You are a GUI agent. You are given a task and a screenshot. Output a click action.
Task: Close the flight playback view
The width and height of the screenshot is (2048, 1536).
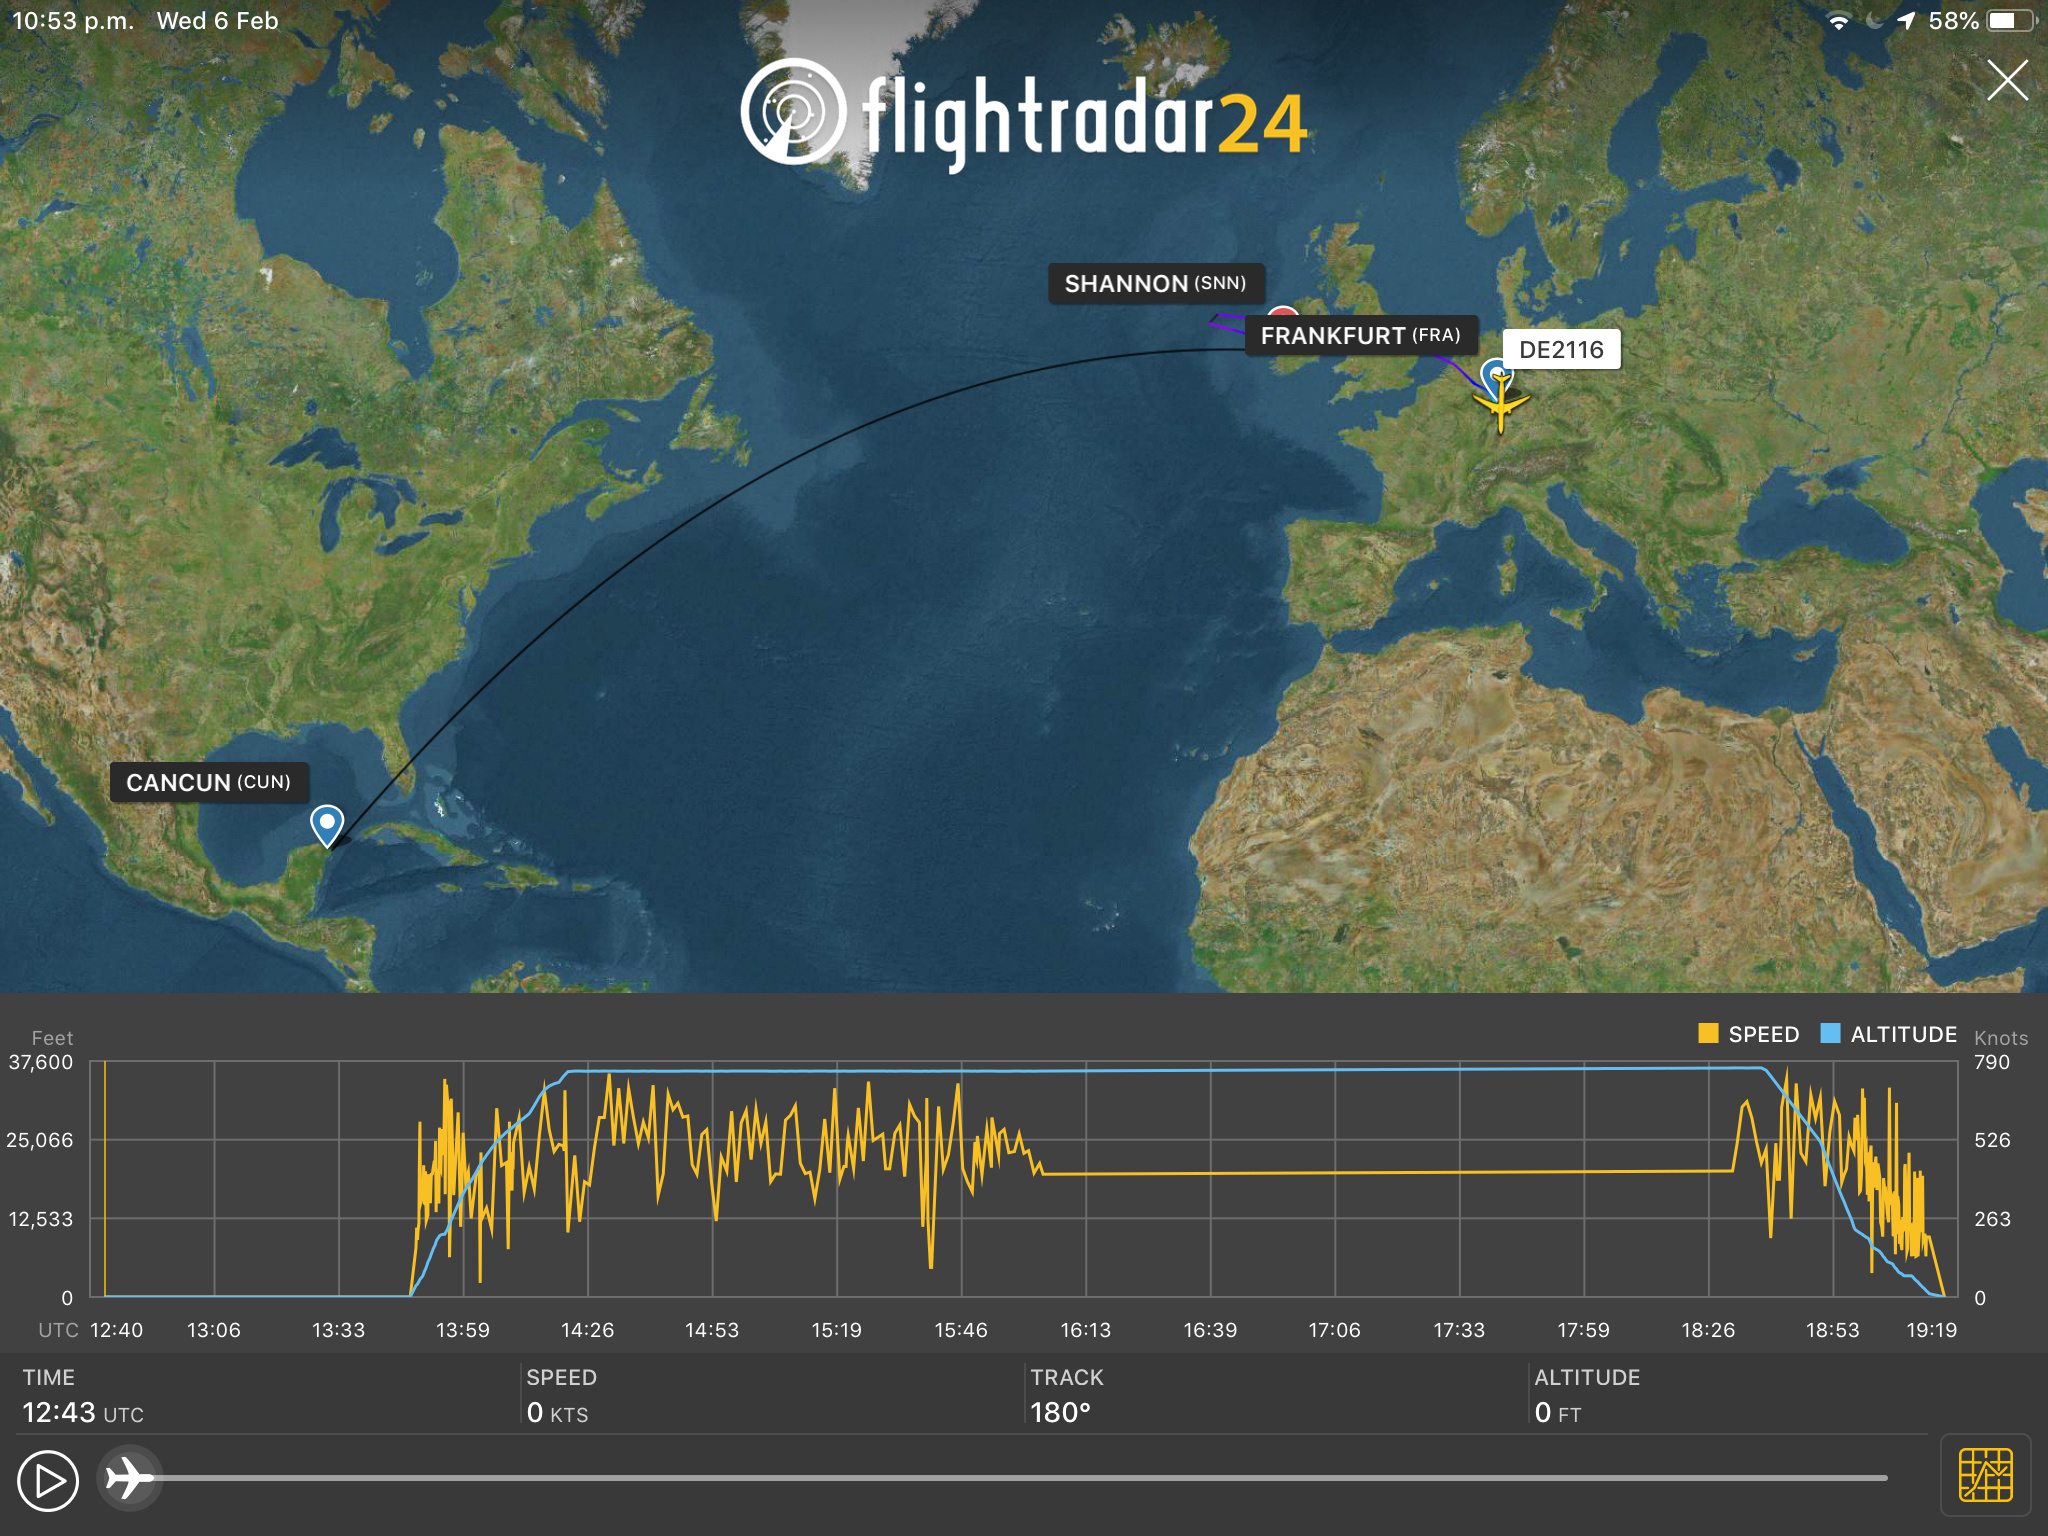pos(2007,80)
